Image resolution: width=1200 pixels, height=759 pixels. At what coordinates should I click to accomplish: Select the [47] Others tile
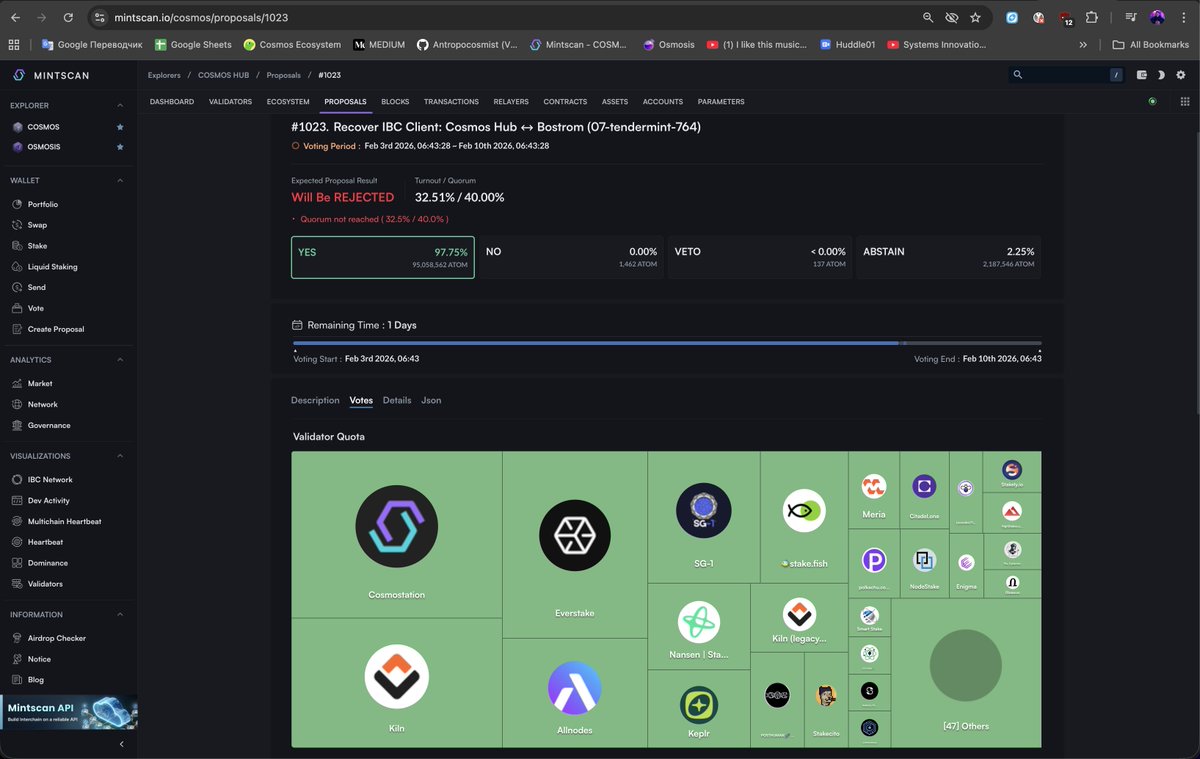pyautogui.click(x=966, y=673)
